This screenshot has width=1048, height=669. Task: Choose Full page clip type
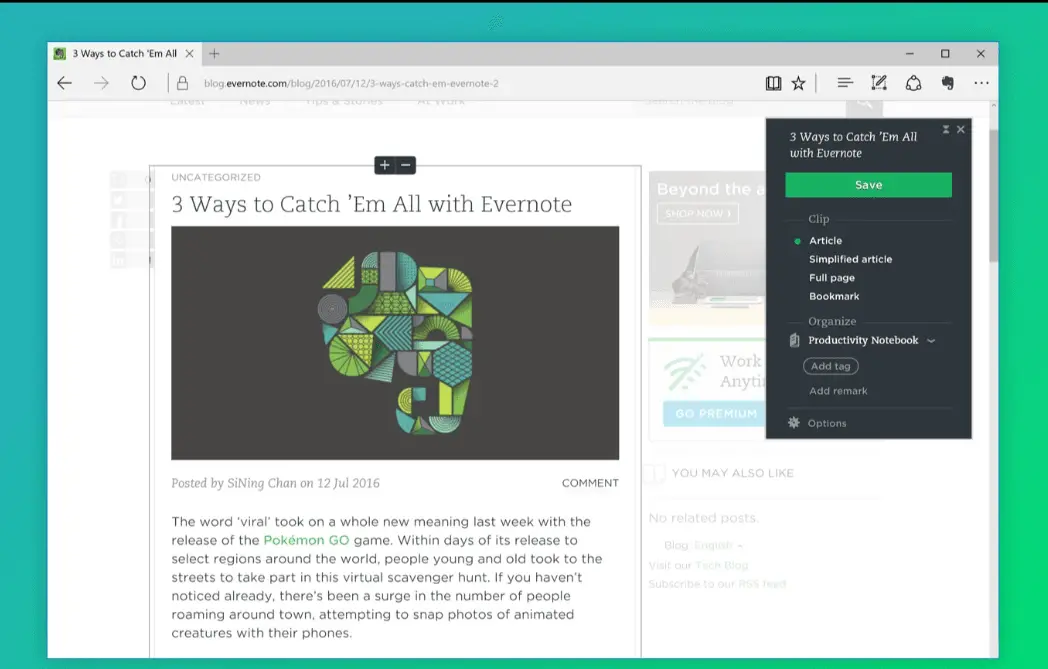(x=831, y=278)
